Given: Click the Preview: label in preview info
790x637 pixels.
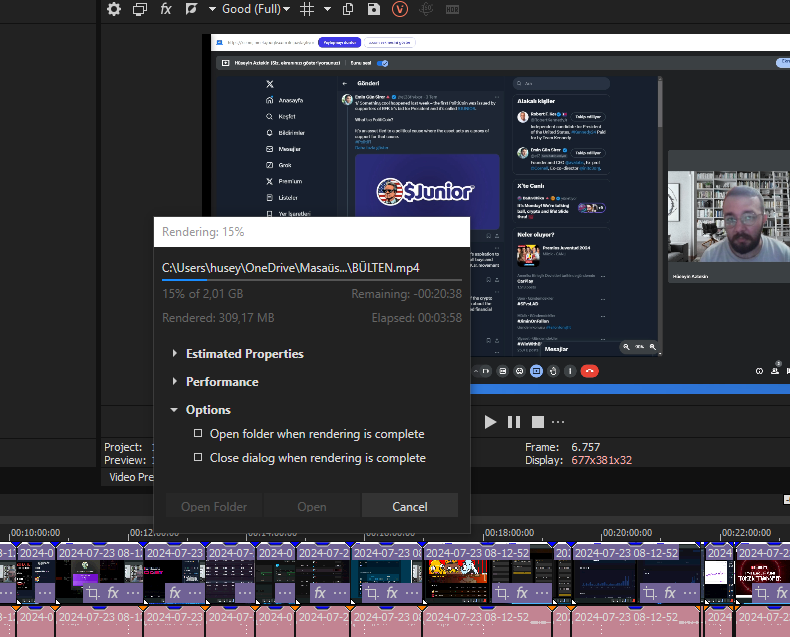Looking at the screenshot, I should click(125, 460).
